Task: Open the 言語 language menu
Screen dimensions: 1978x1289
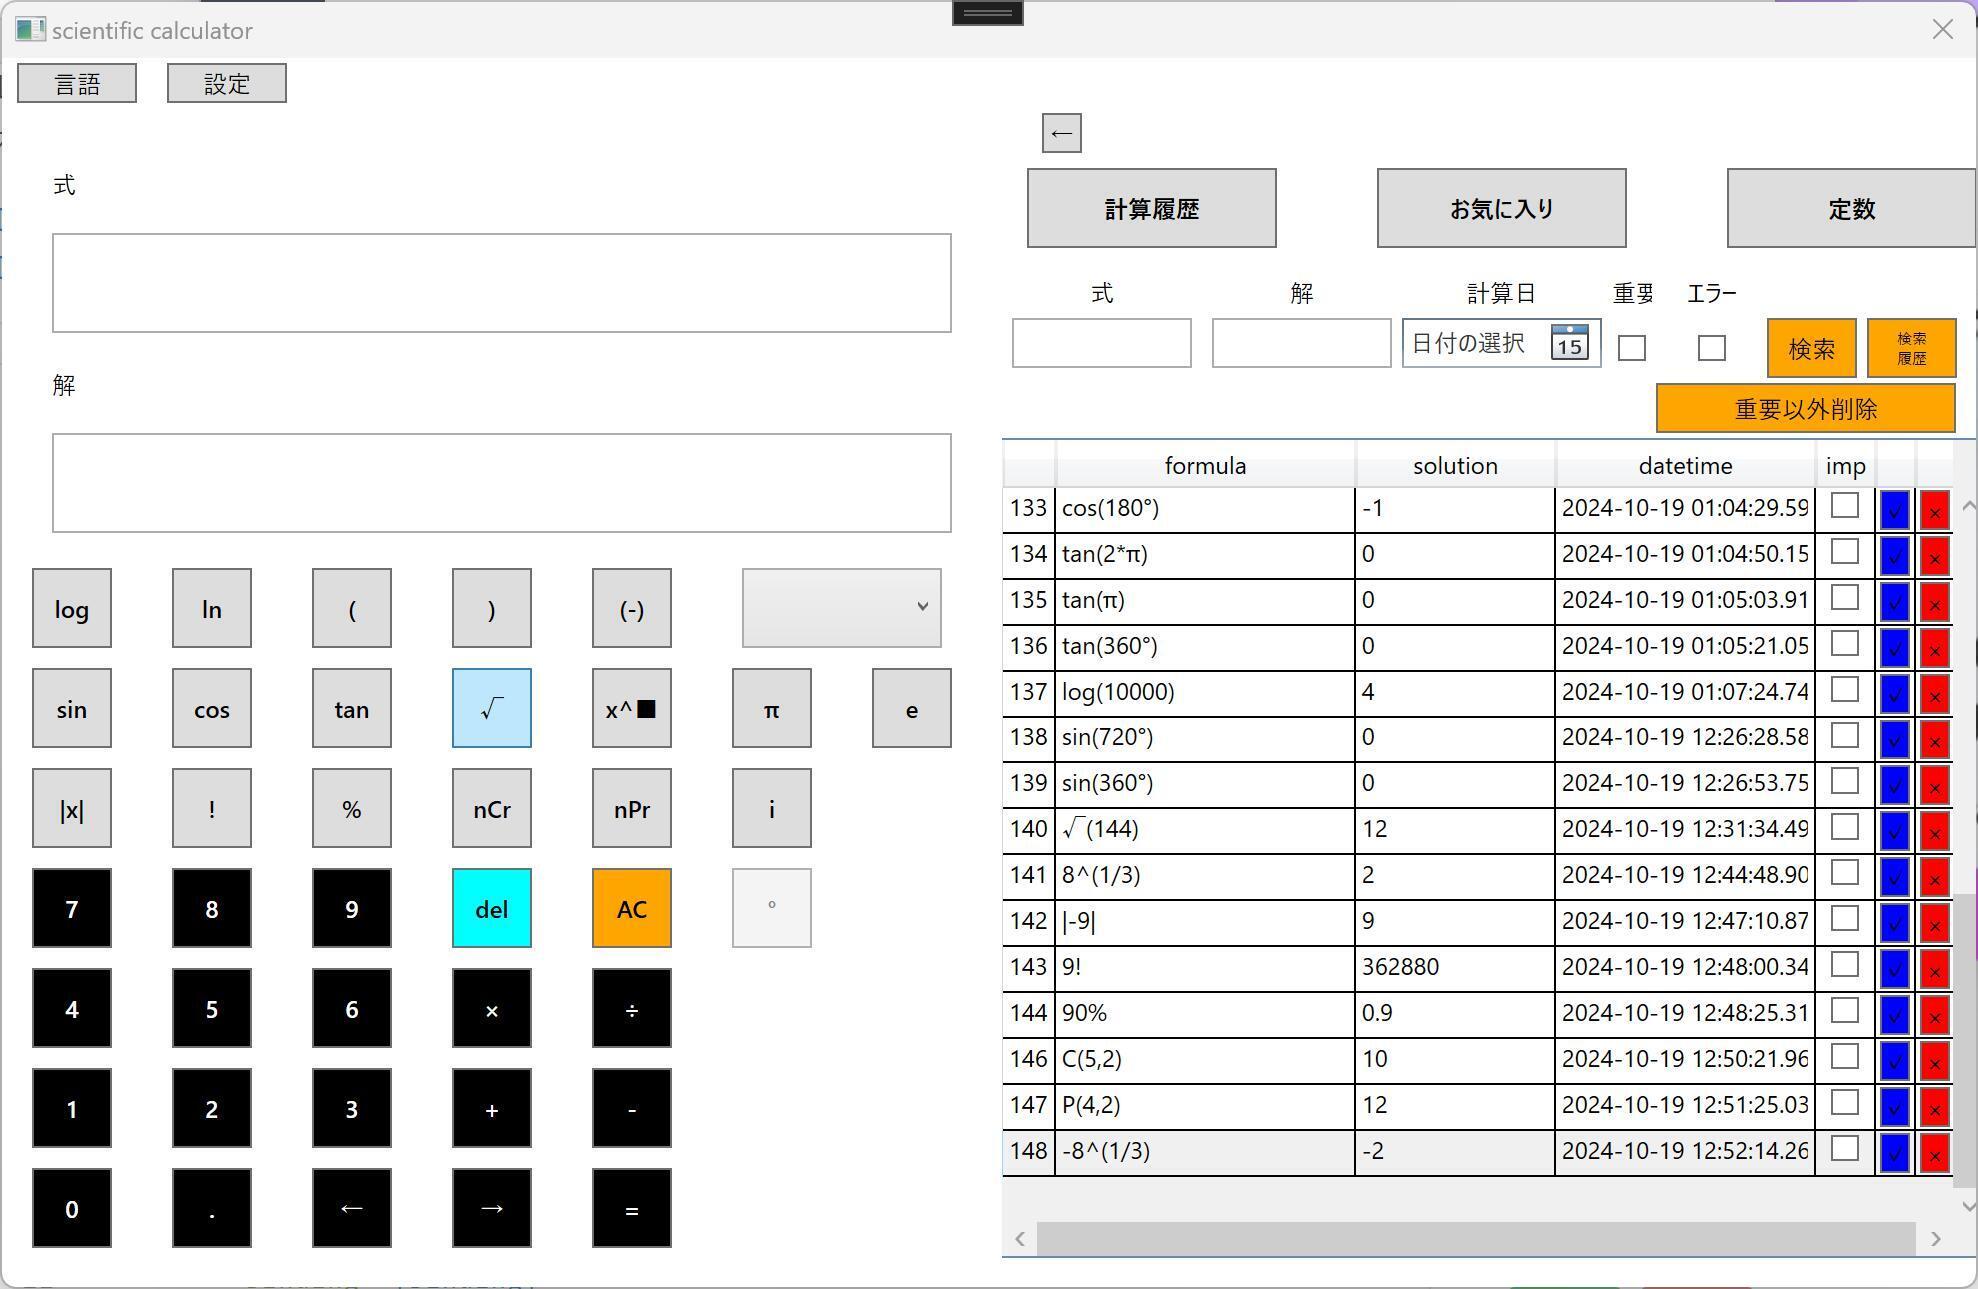Action: click(77, 83)
